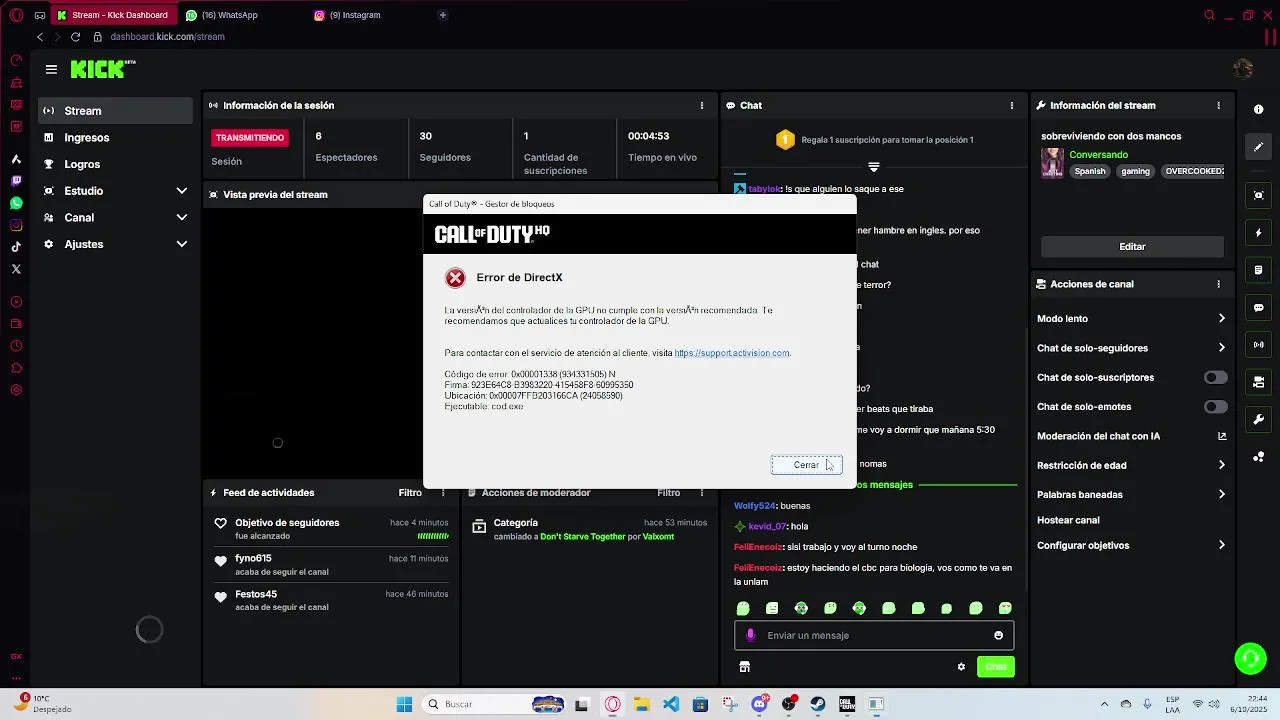
Task: Open chat settings gear icon
Action: pos(961,667)
